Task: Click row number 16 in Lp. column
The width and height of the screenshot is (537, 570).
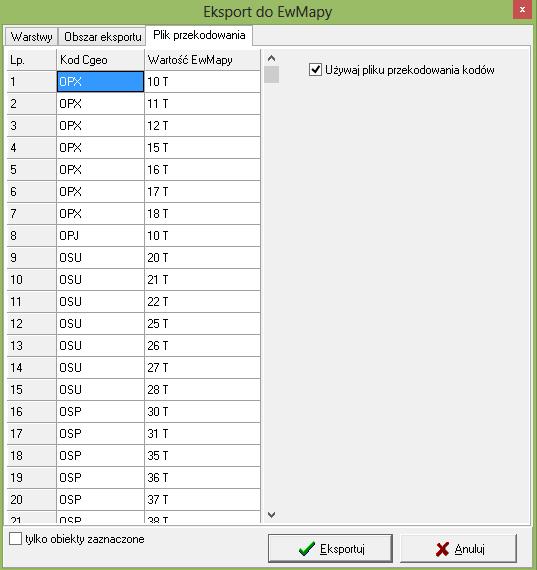Action: [32, 412]
